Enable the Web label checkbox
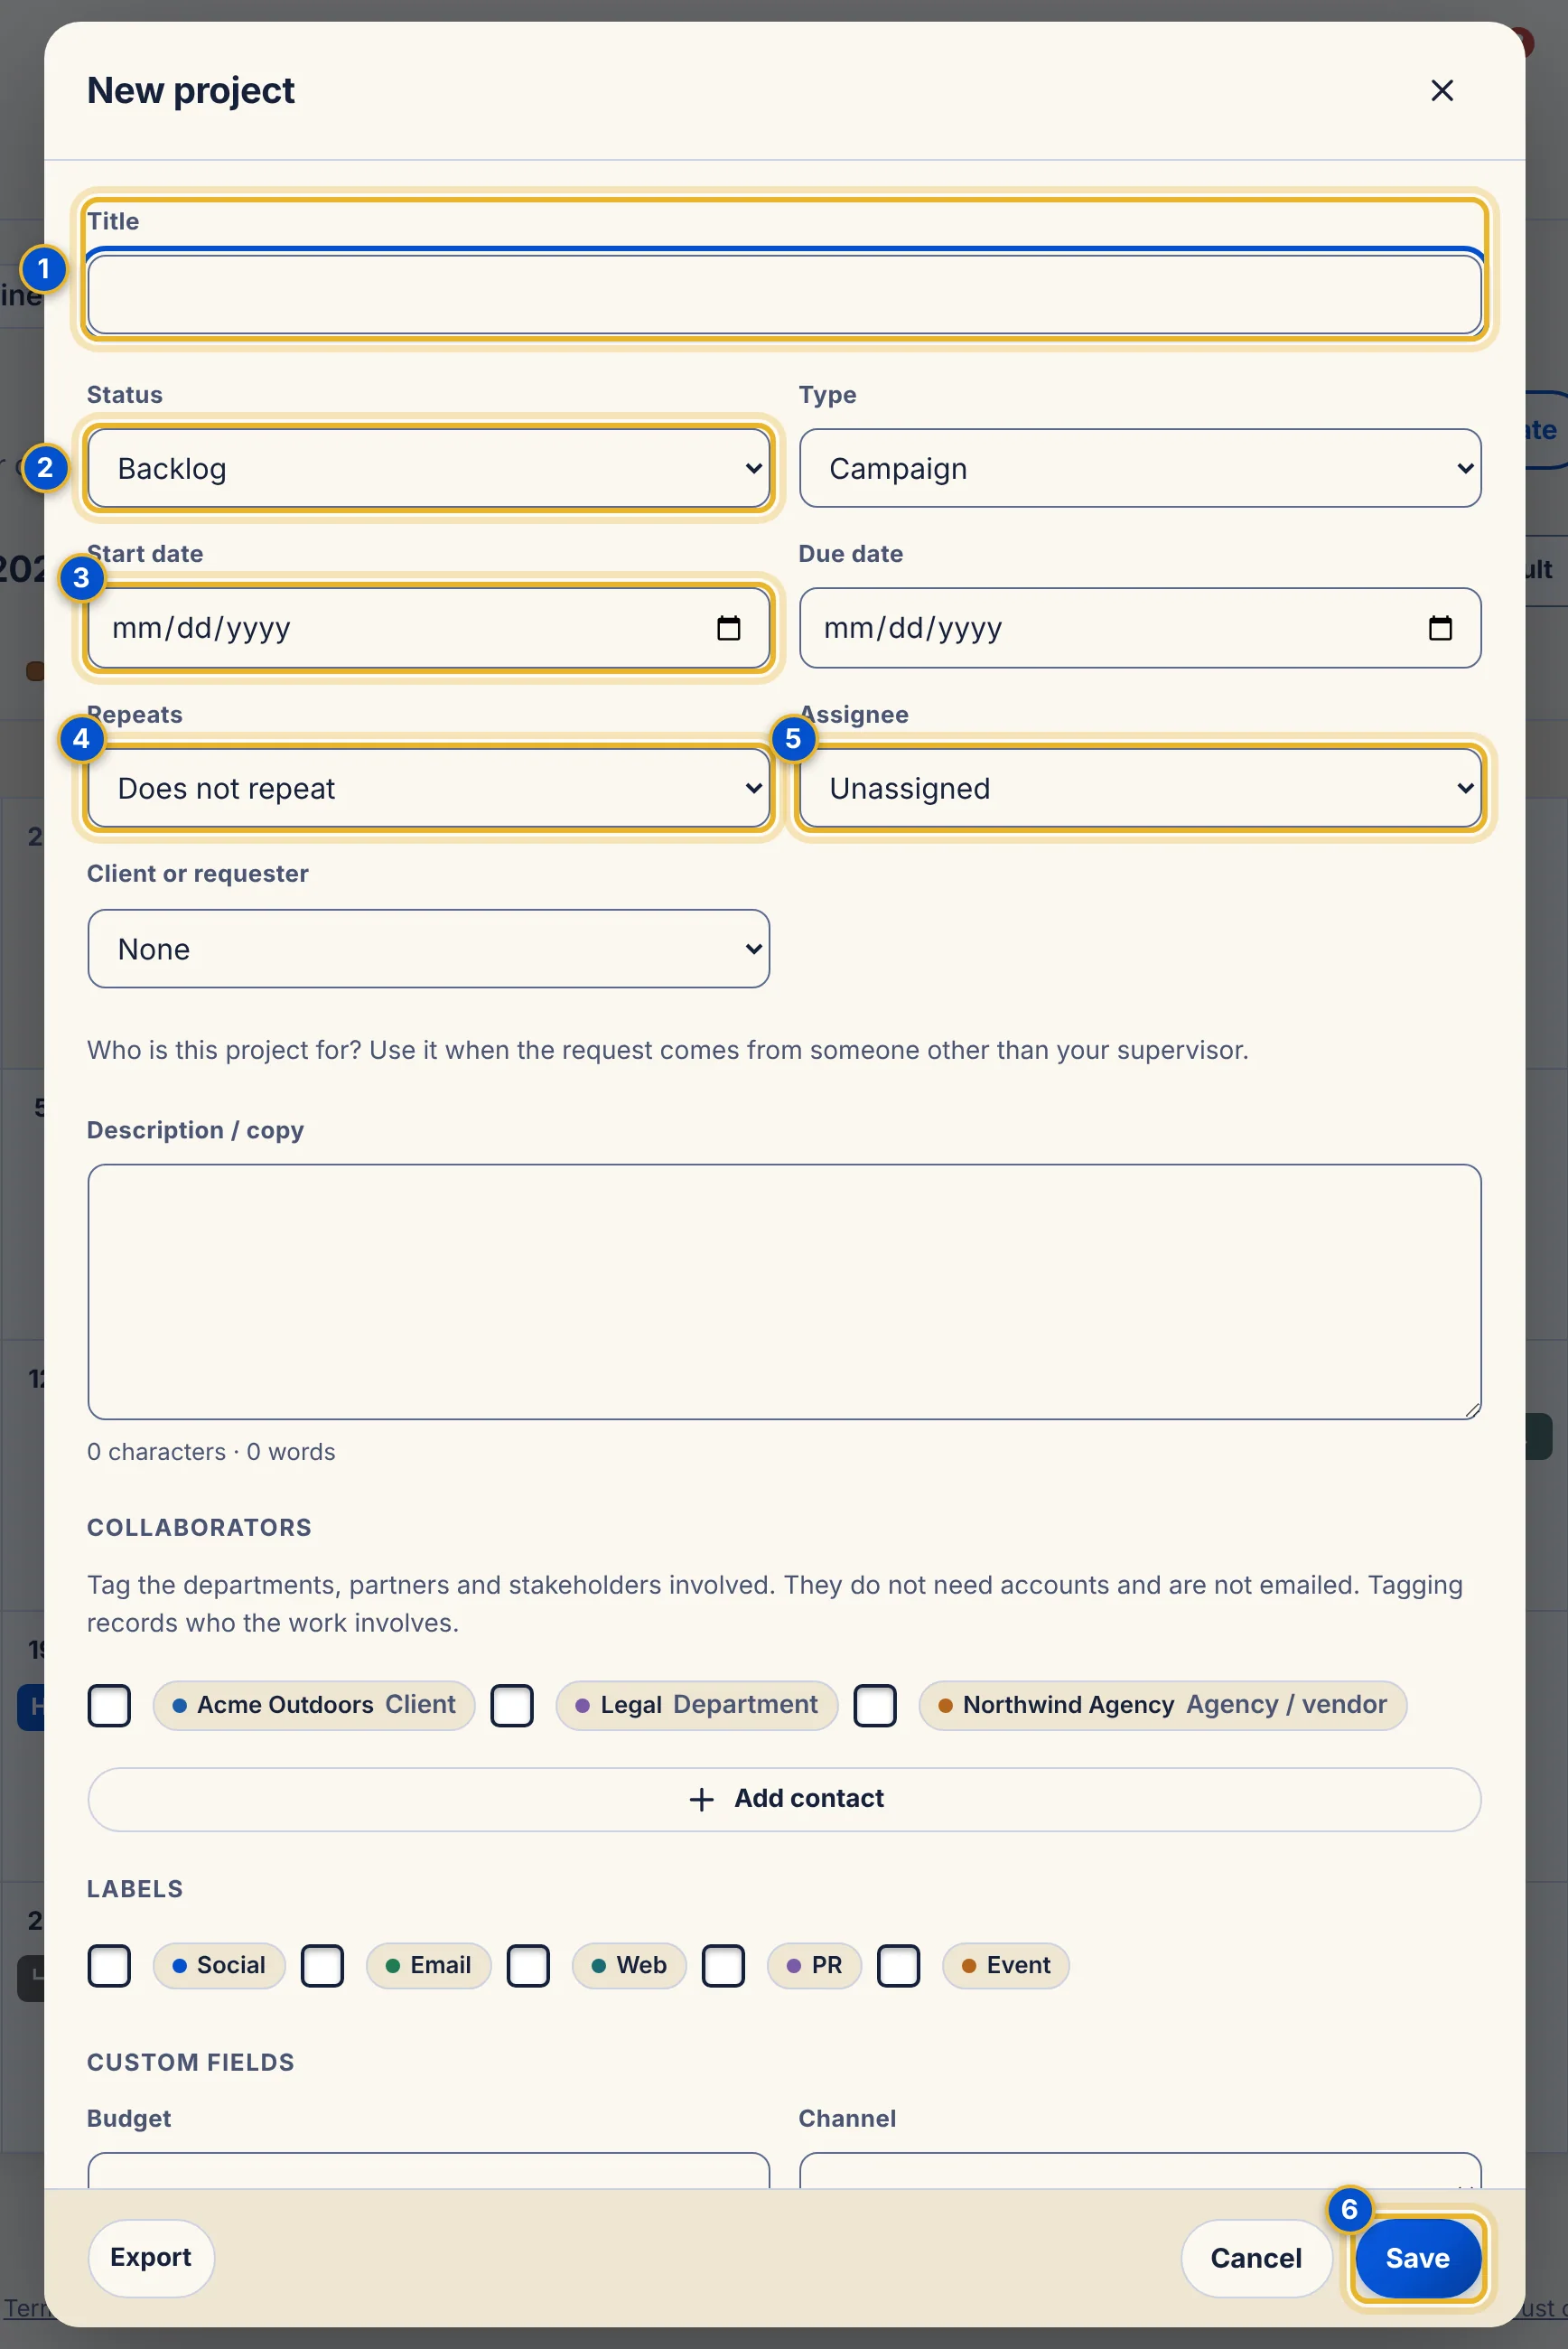Screen dimensions: 1568x2349 click(x=528, y=1965)
